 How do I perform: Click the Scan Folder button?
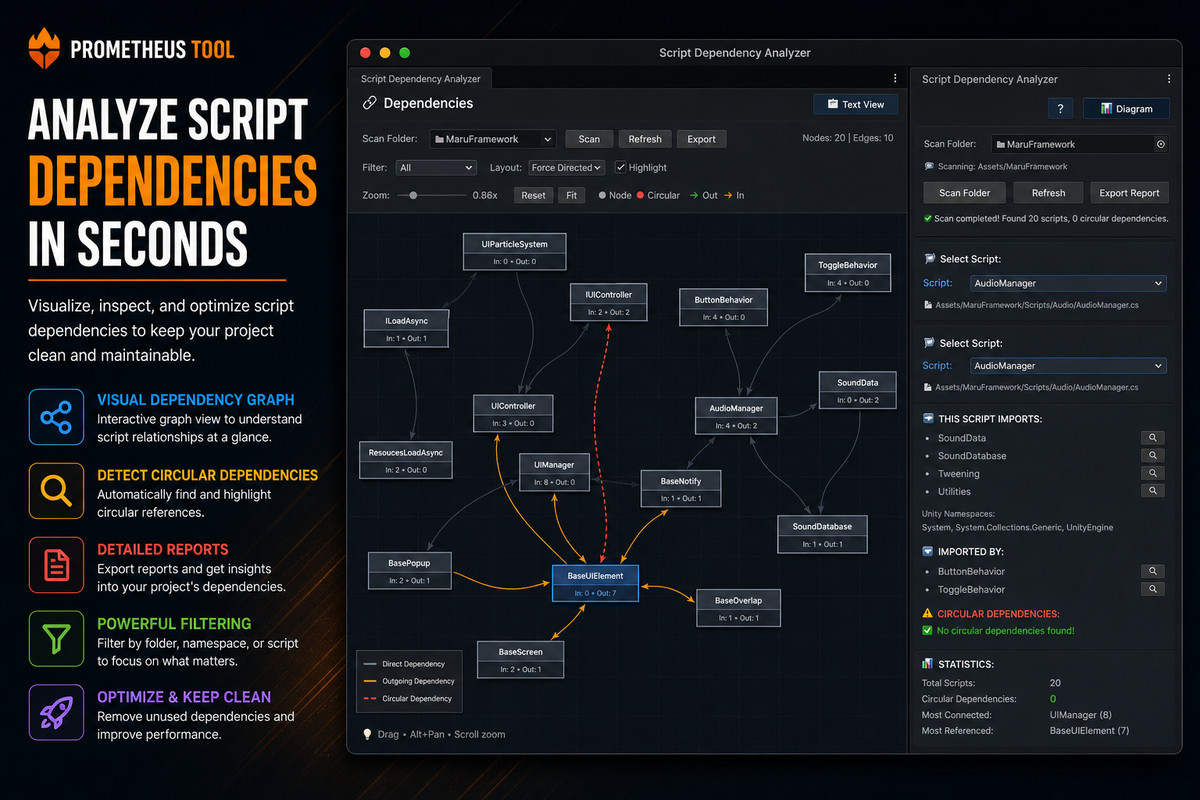(964, 193)
